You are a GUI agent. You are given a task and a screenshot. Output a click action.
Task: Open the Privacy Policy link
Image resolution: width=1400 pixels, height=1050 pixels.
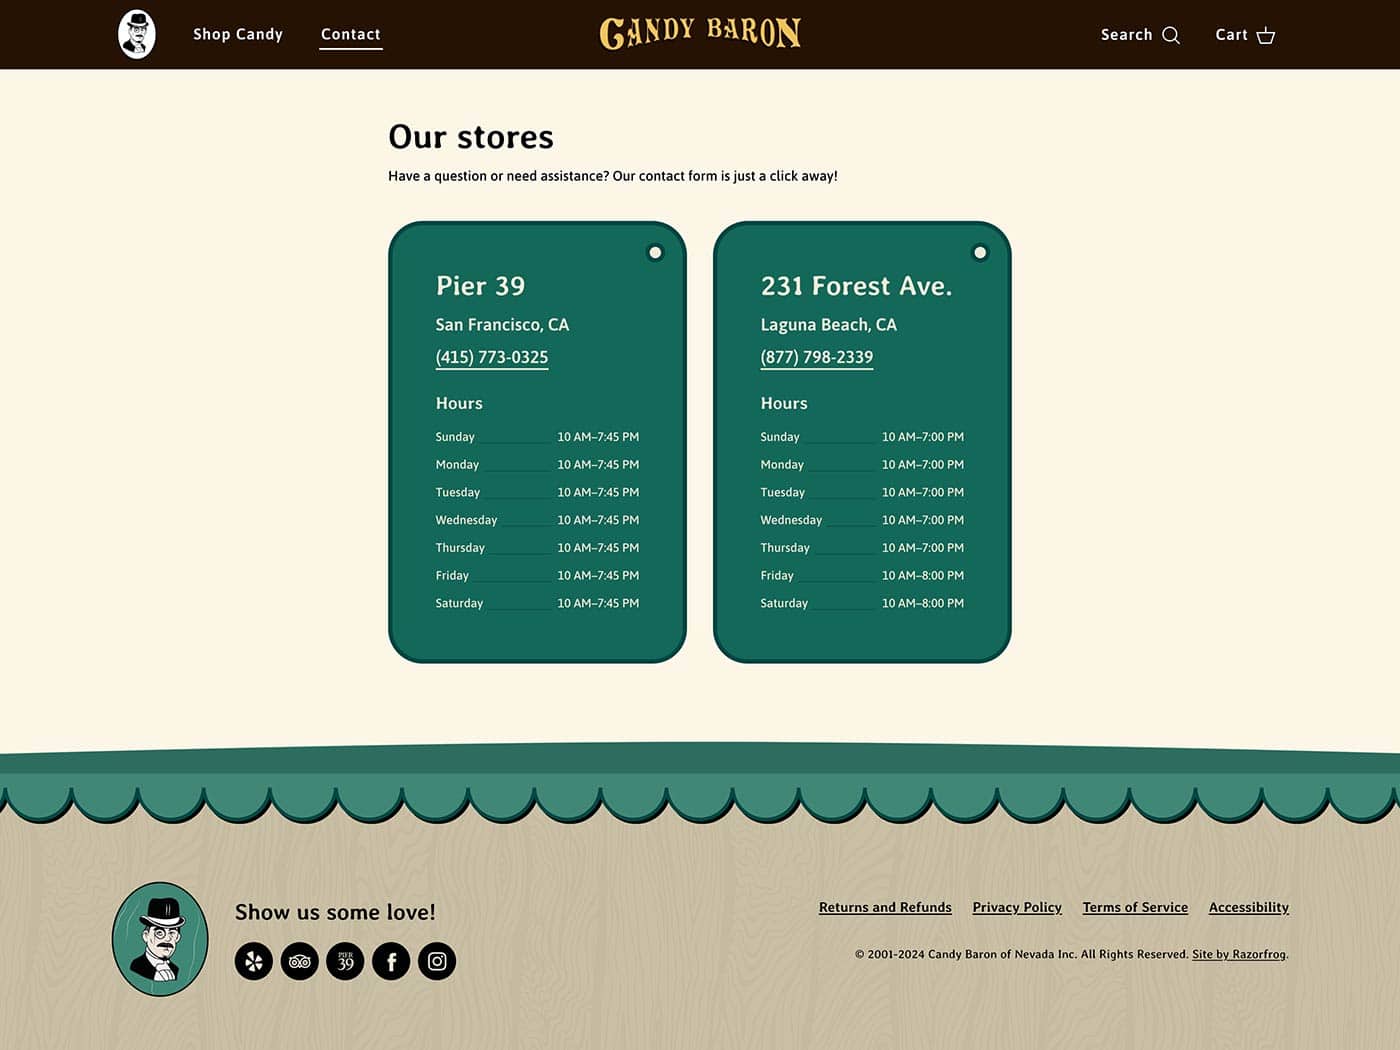pyautogui.click(x=1017, y=907)
